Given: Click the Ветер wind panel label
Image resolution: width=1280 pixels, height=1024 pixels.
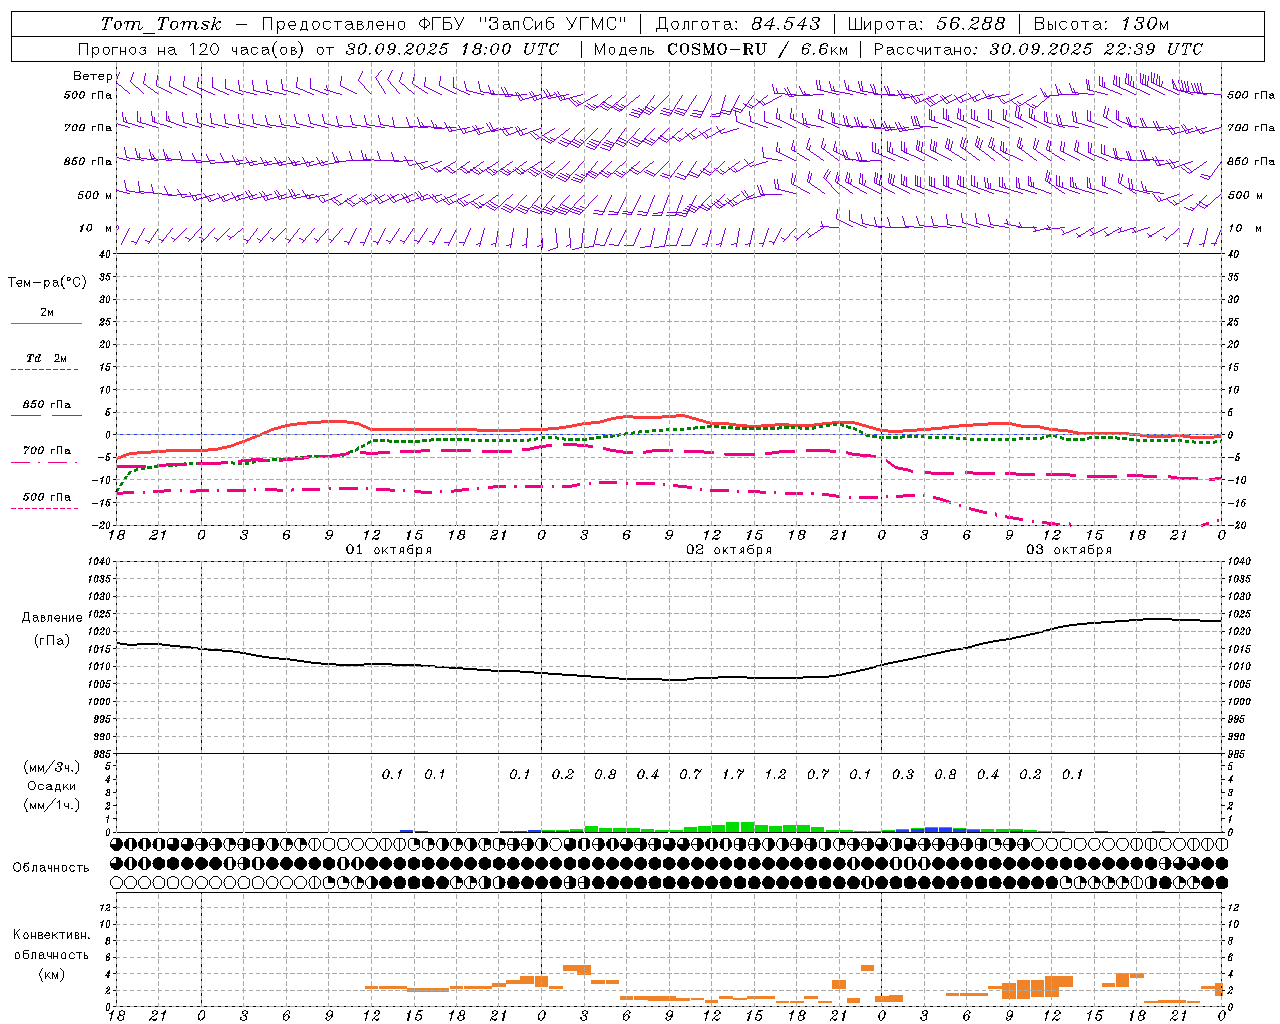Looking at the screenshot, I should tap(92, 76).
